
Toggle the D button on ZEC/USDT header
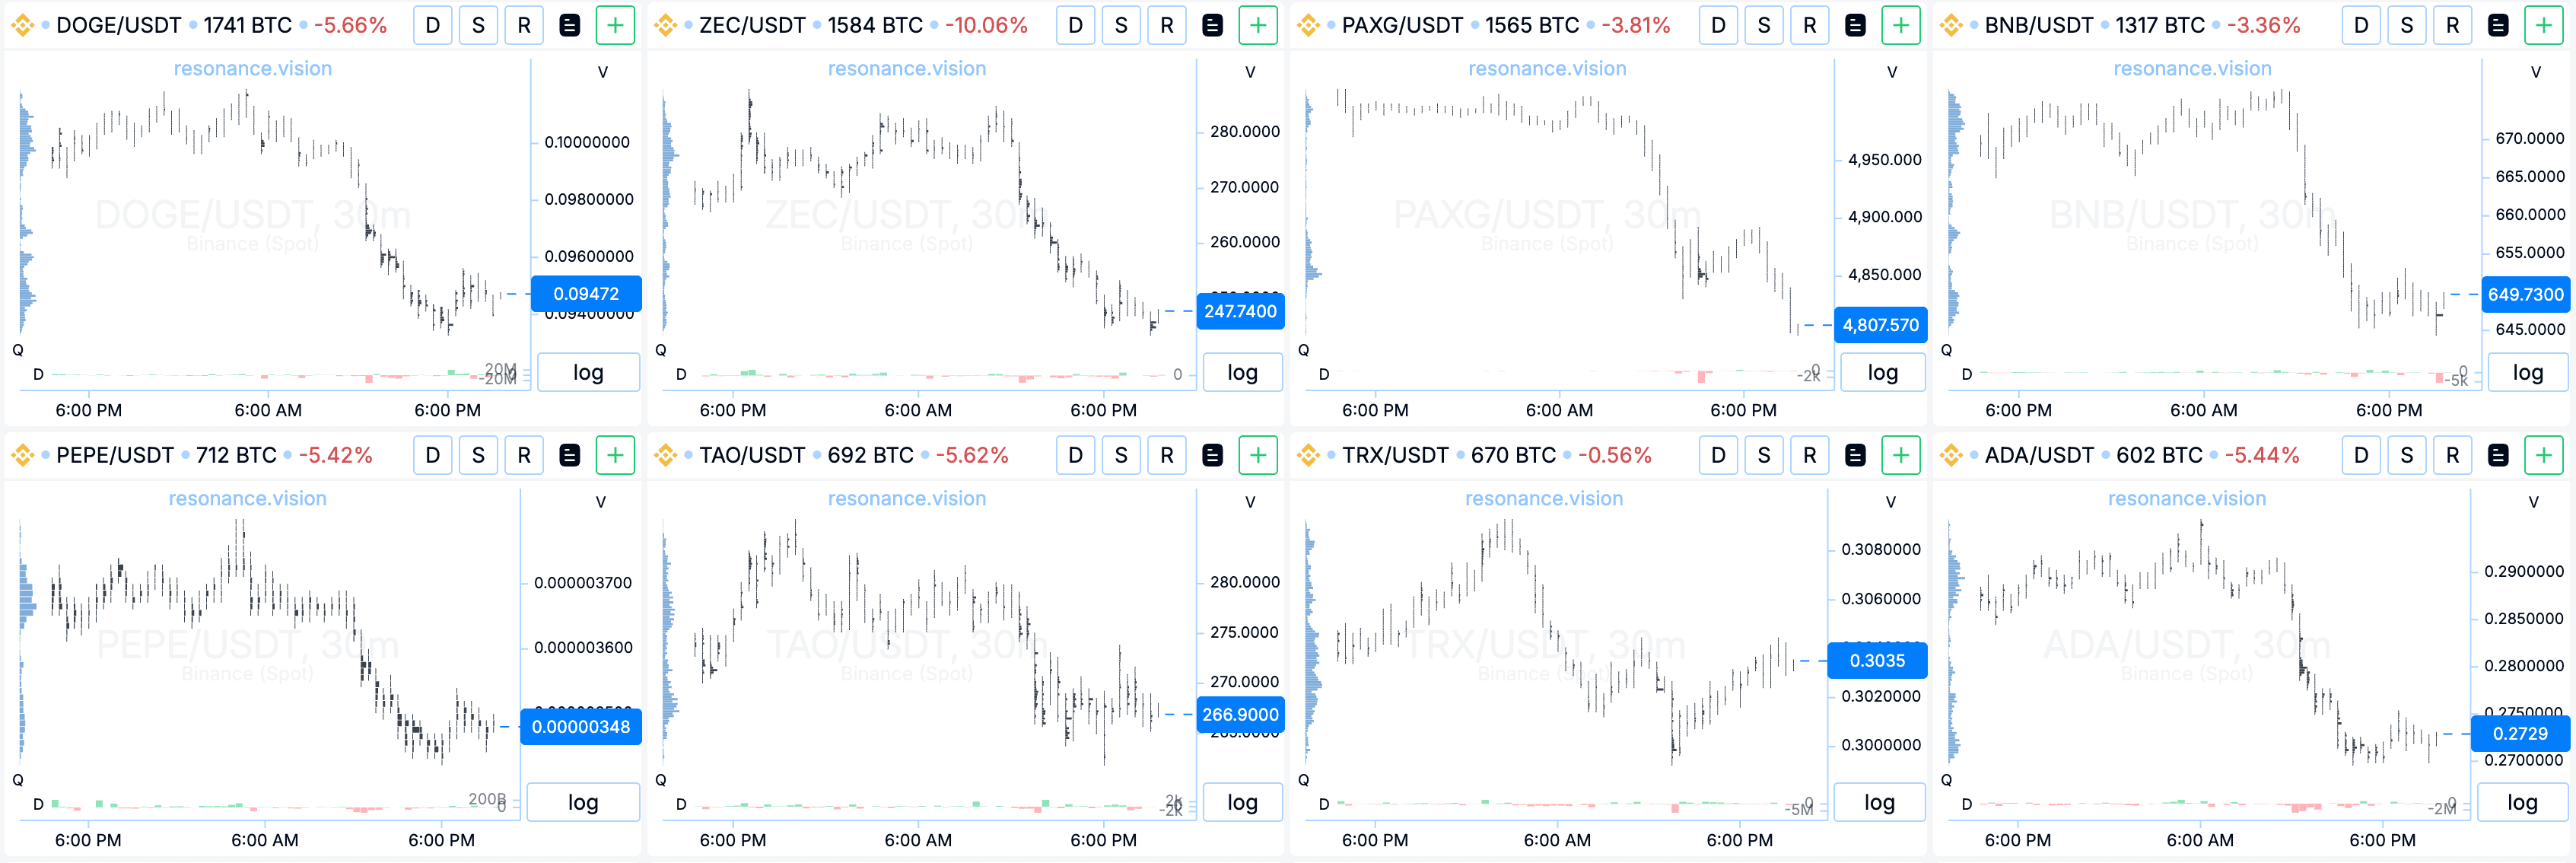pyautogui.click(x=1075, y=26)
